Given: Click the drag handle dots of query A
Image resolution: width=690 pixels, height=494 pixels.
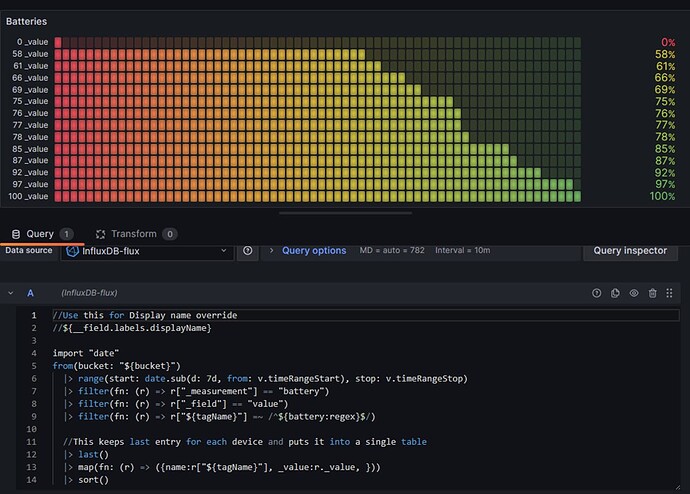Looking at the screenshot, I should pos(669,293).
